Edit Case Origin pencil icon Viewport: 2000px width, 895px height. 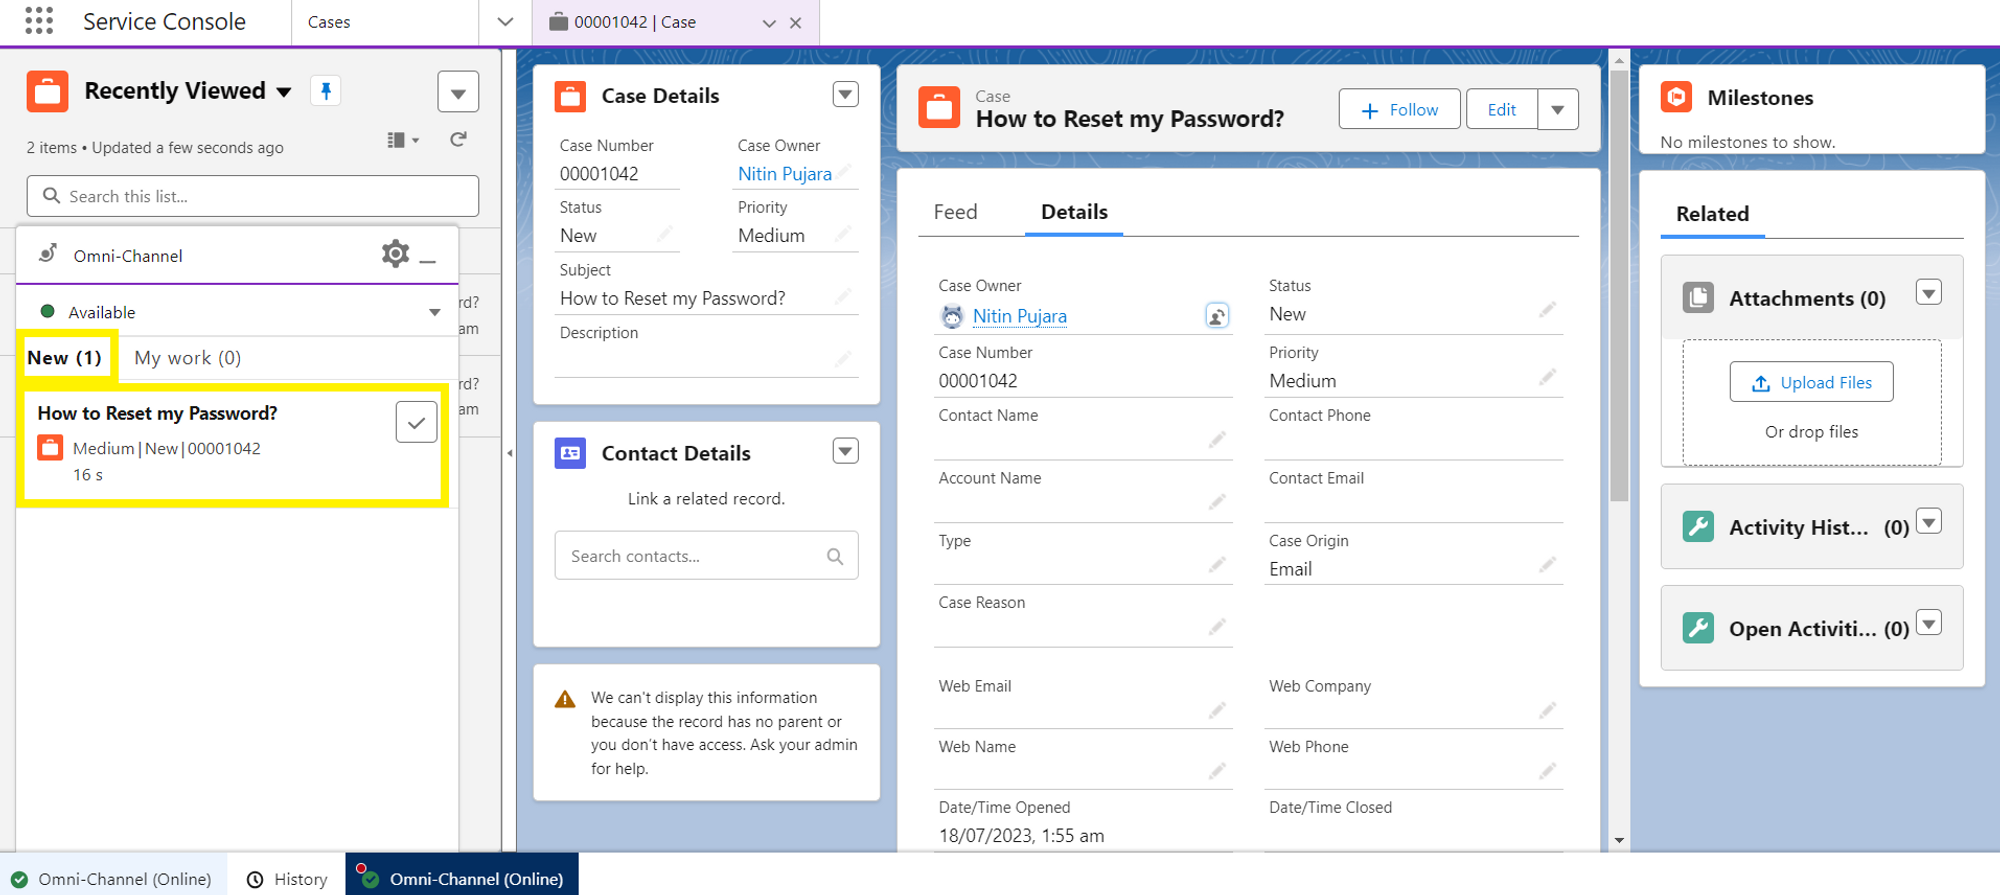pyautogui.click(x=1548, y=565)
